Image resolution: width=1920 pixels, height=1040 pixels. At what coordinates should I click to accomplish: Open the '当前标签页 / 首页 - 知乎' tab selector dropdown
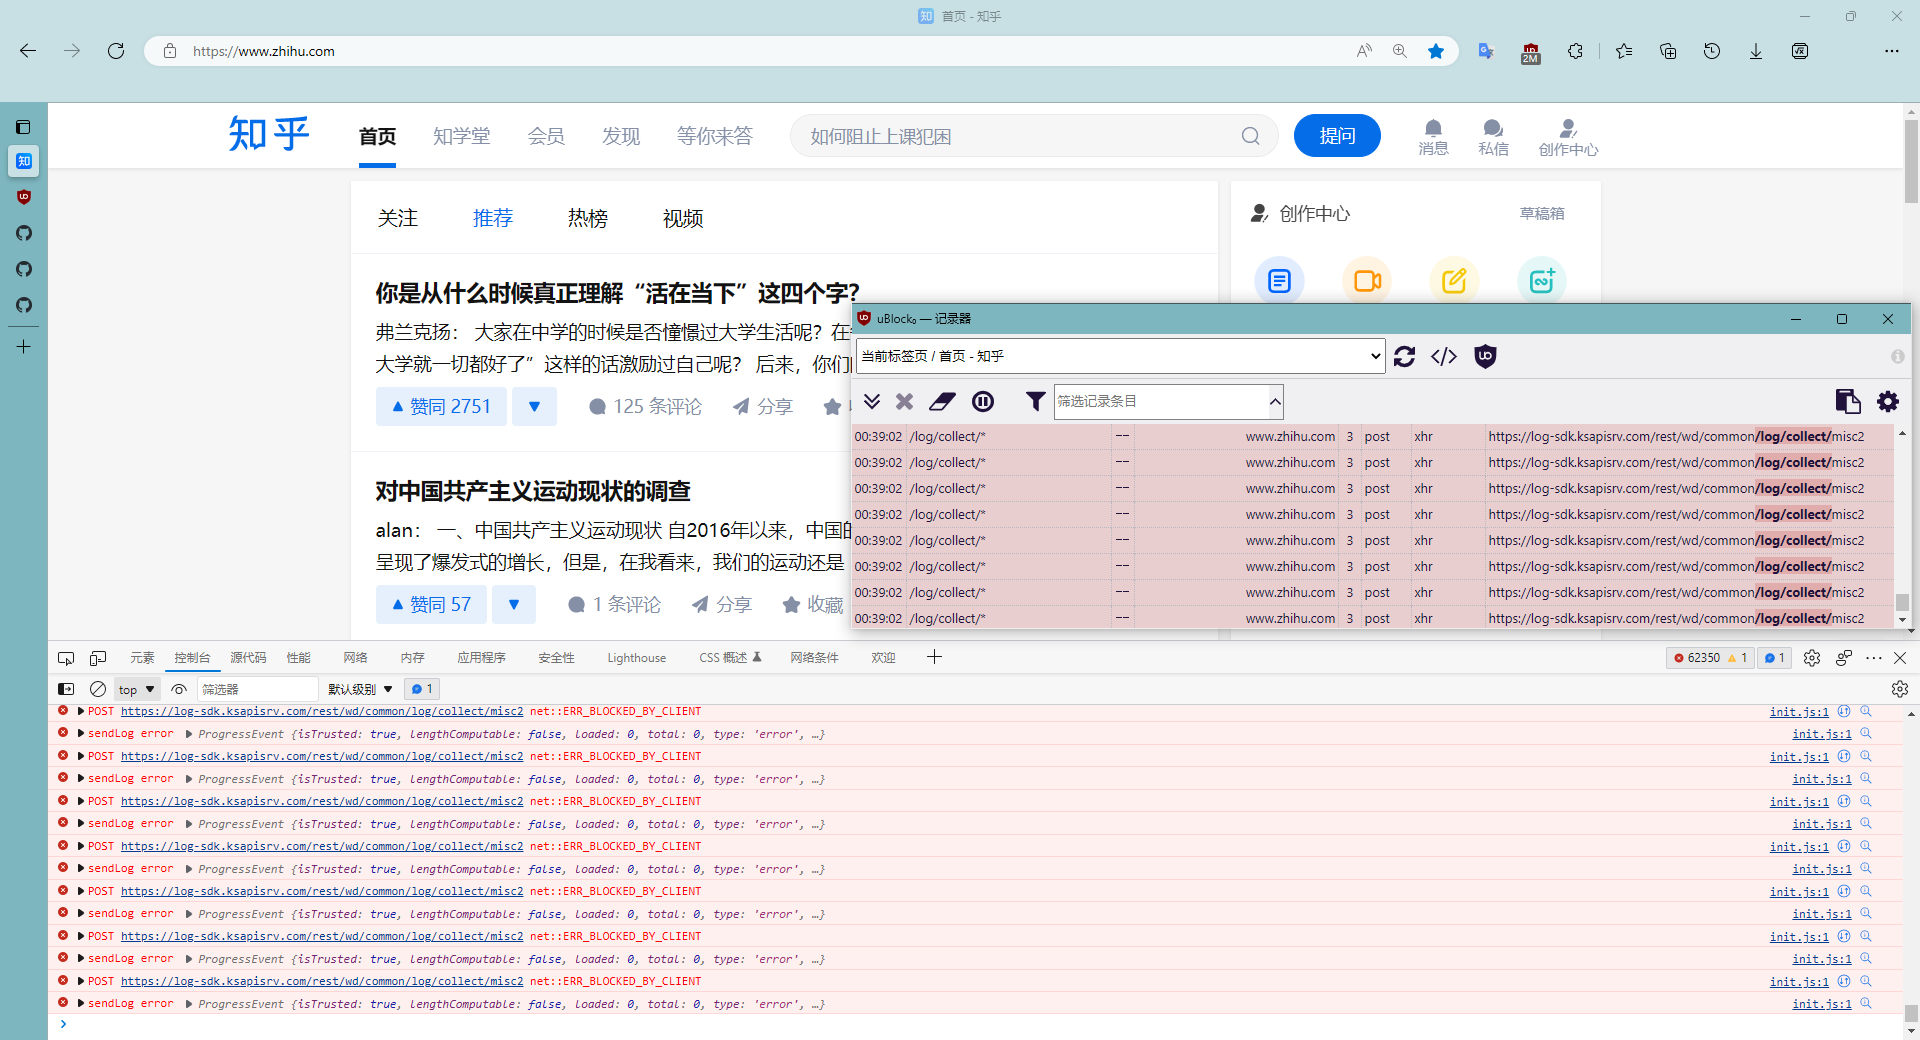(1118, 356)
